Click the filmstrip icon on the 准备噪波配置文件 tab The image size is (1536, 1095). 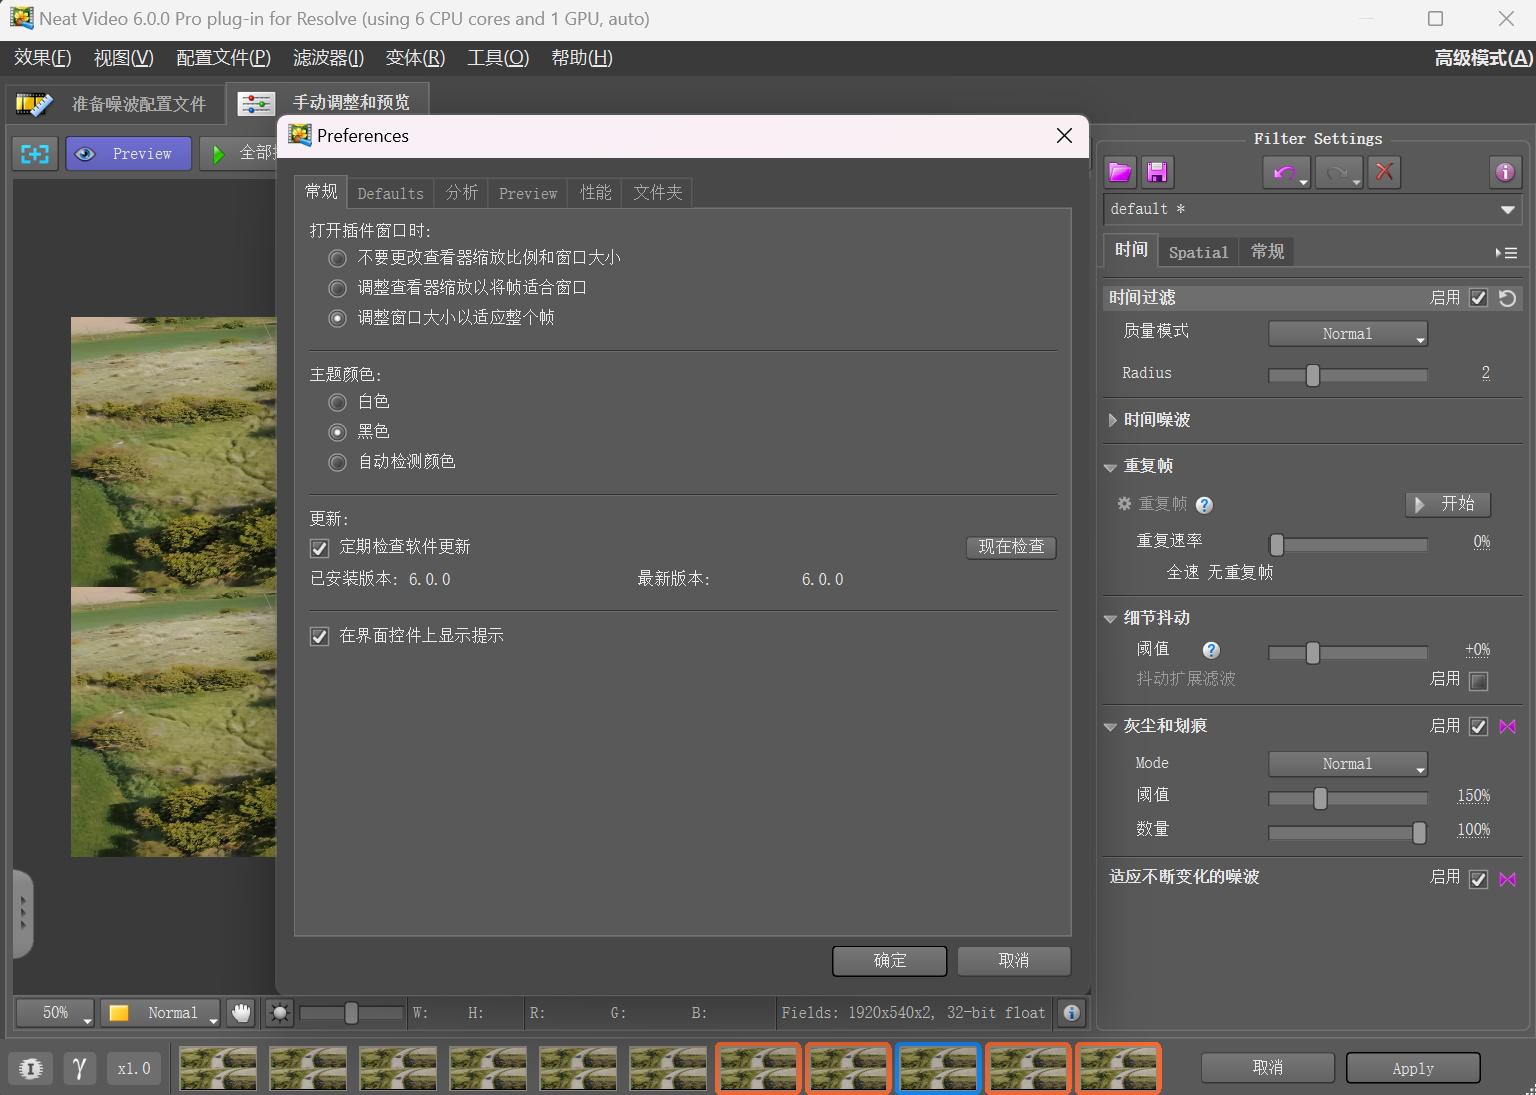pos(34,104)
